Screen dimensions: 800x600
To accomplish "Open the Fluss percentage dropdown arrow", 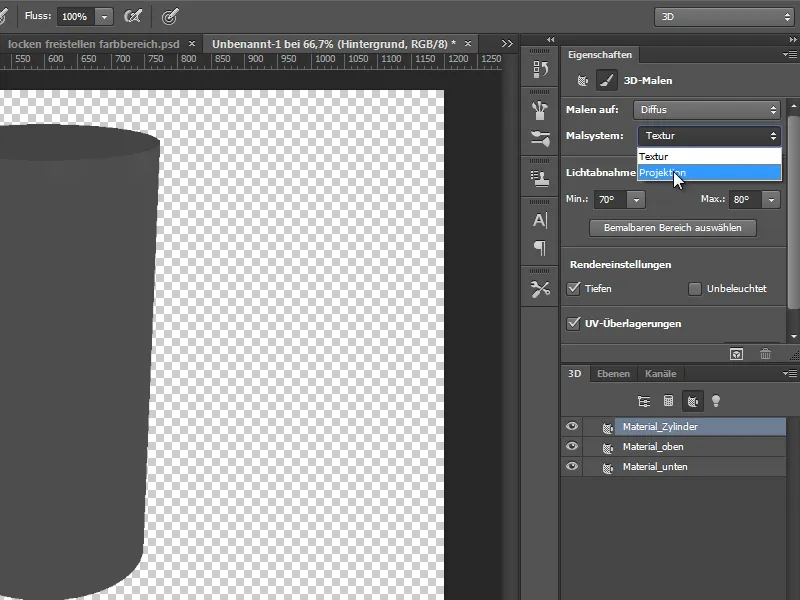I will point(104,17).
